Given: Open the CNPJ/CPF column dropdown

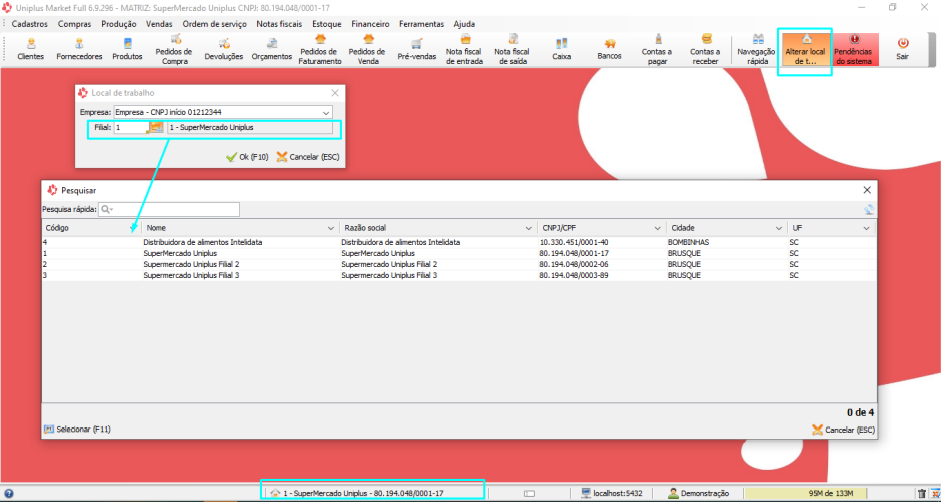Looking at the screenshot, I should point(658,229).
